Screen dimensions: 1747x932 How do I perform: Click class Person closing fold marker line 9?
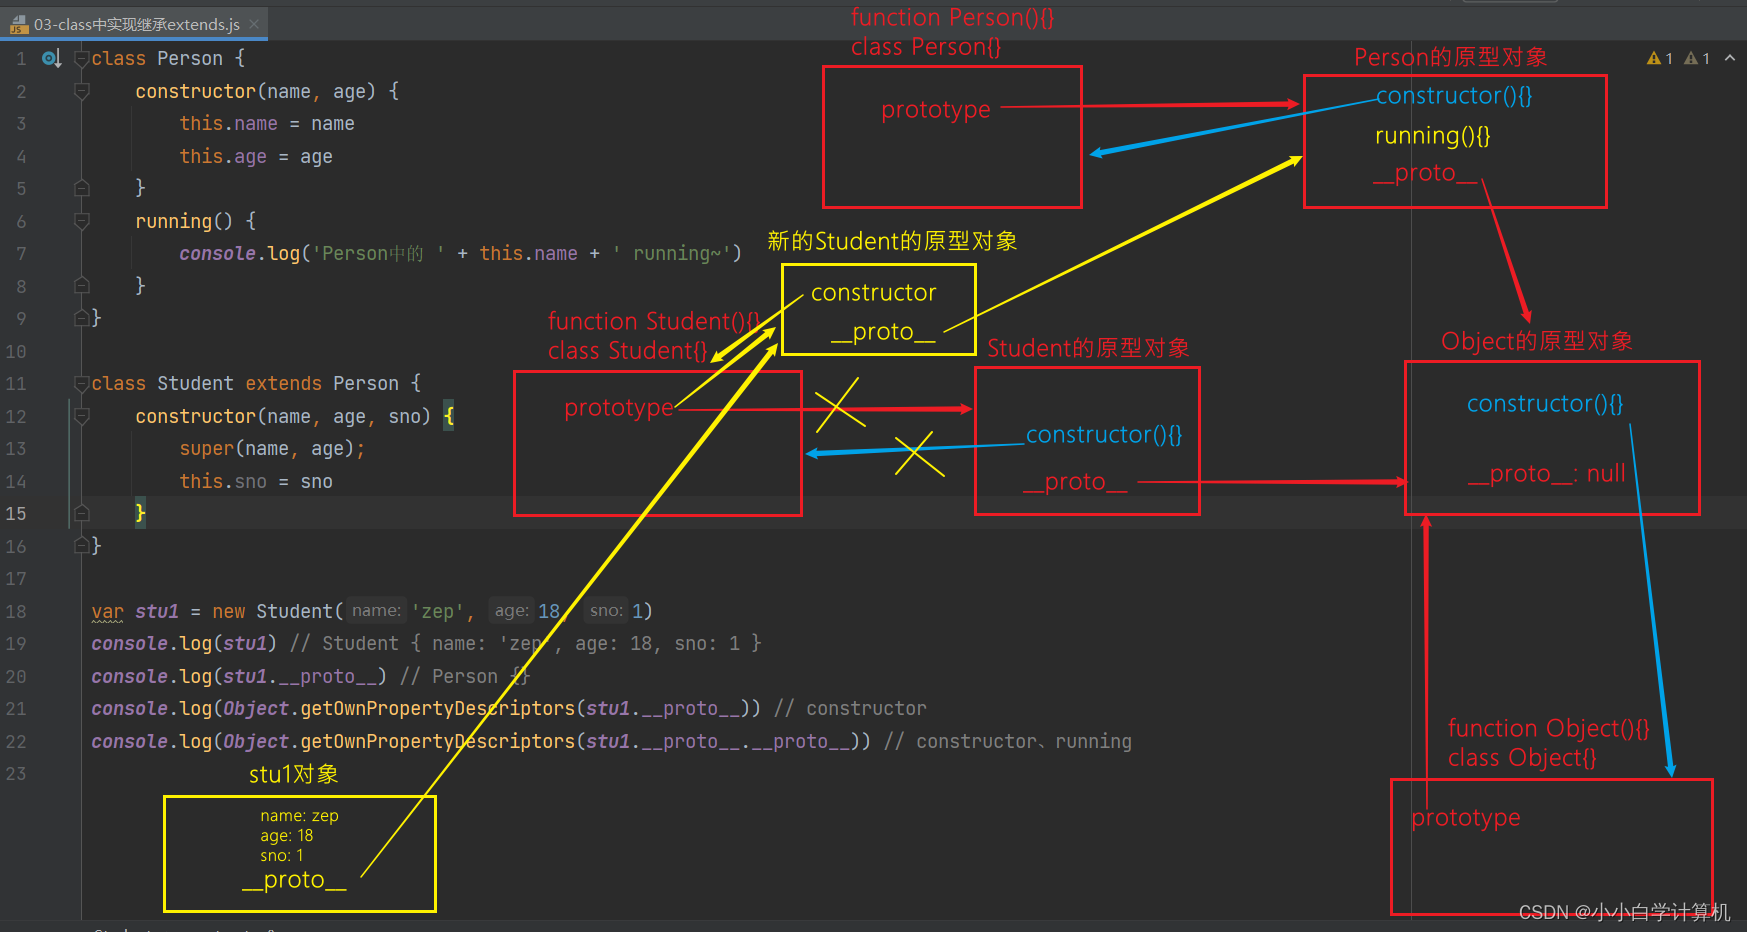pyautogui.click(x=82, y=318)
